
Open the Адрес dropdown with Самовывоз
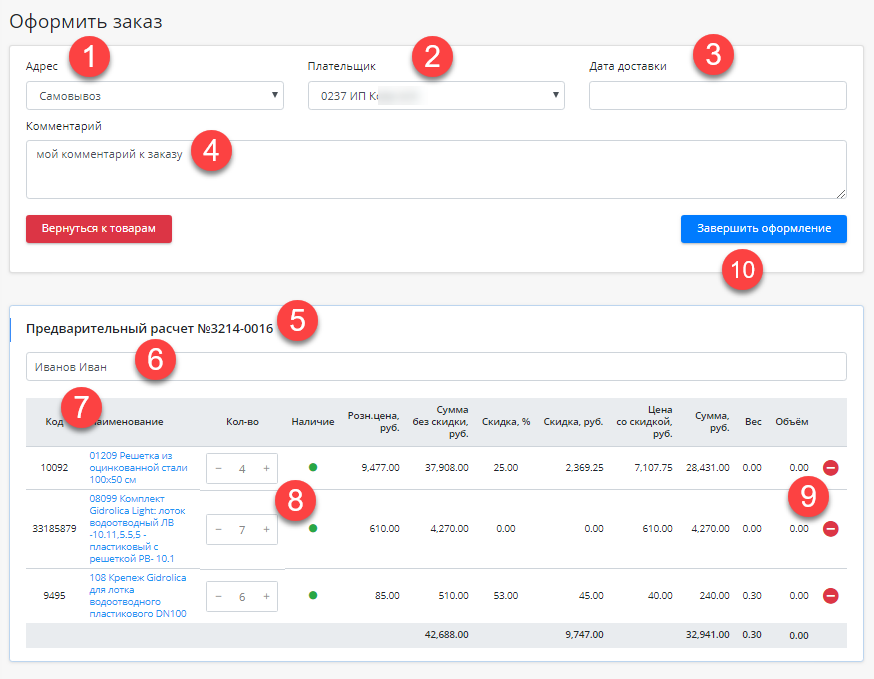pos(155,96)
